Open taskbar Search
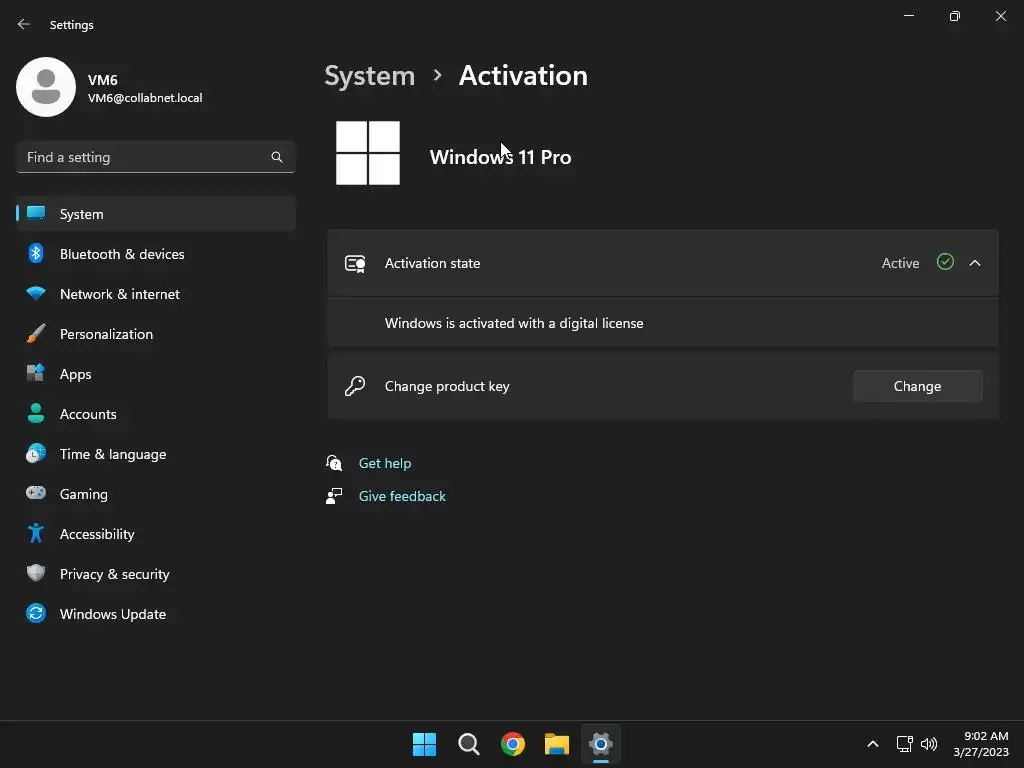This screenshot has width=1024, height=768. [469, 744]
